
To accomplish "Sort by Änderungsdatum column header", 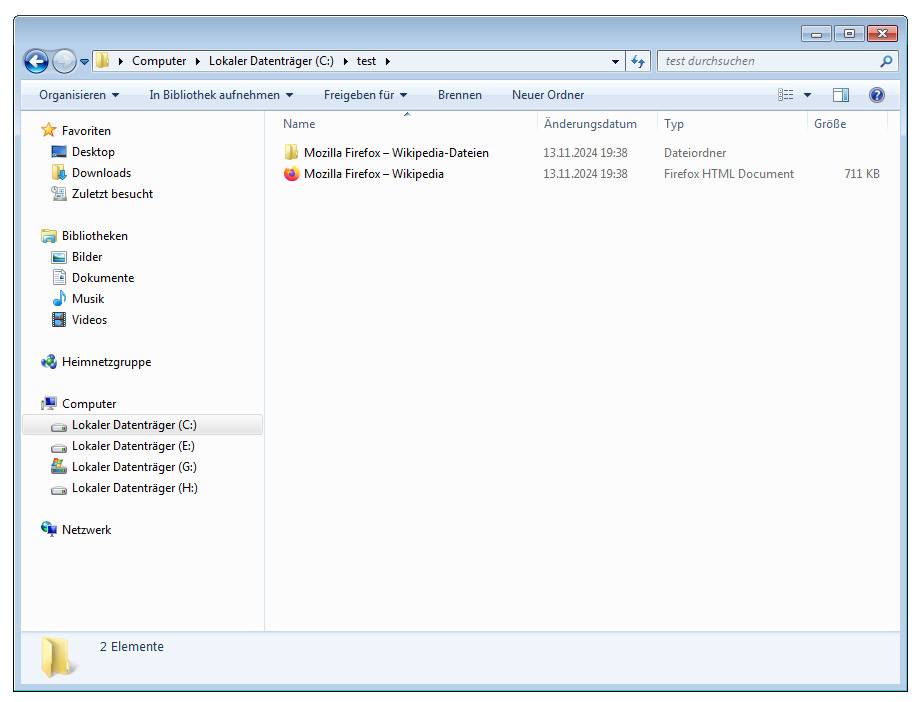I will point(589,124).
